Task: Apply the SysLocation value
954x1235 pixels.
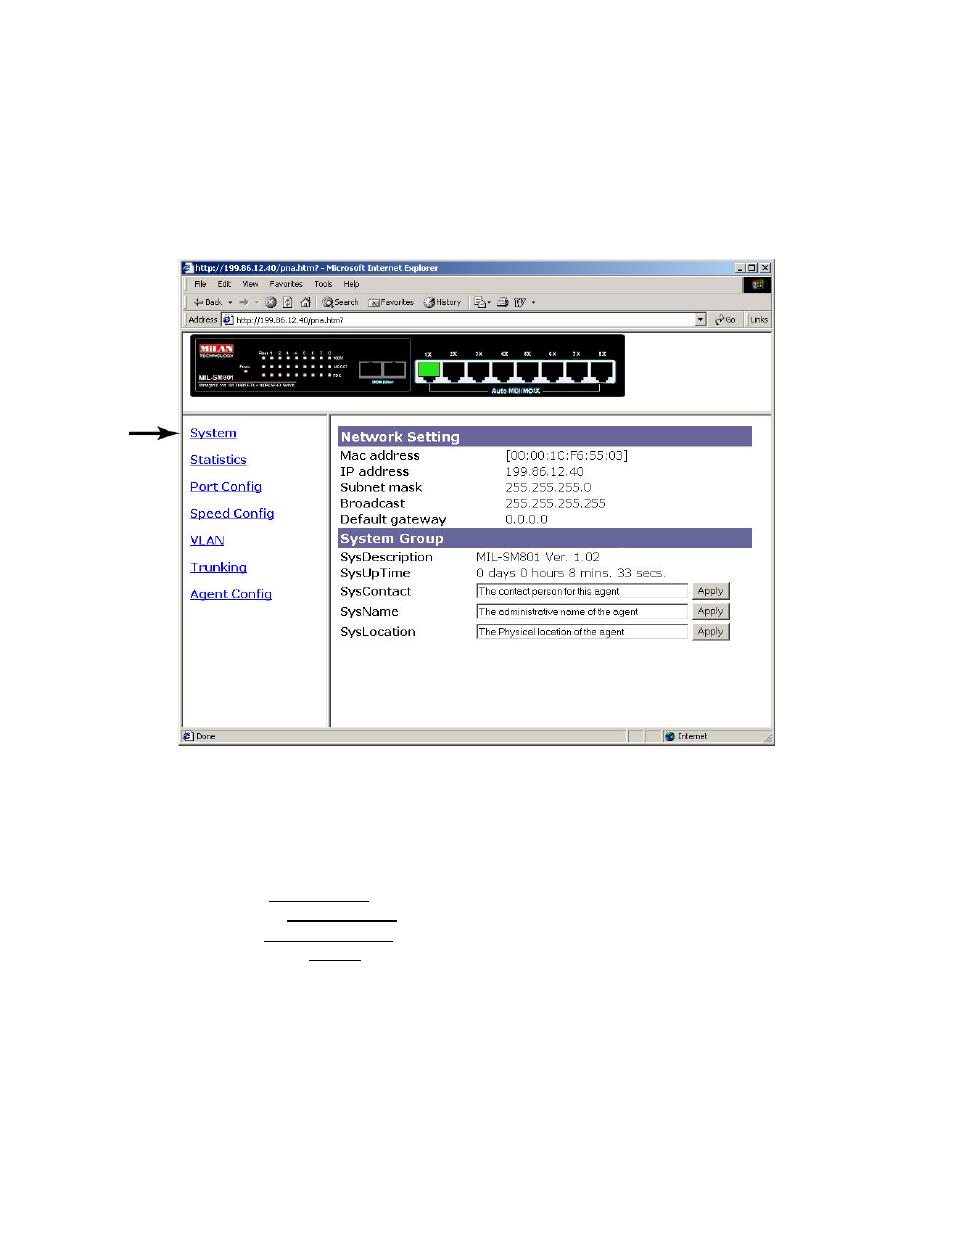Action: pyautogui.click(x=711, y=631)
